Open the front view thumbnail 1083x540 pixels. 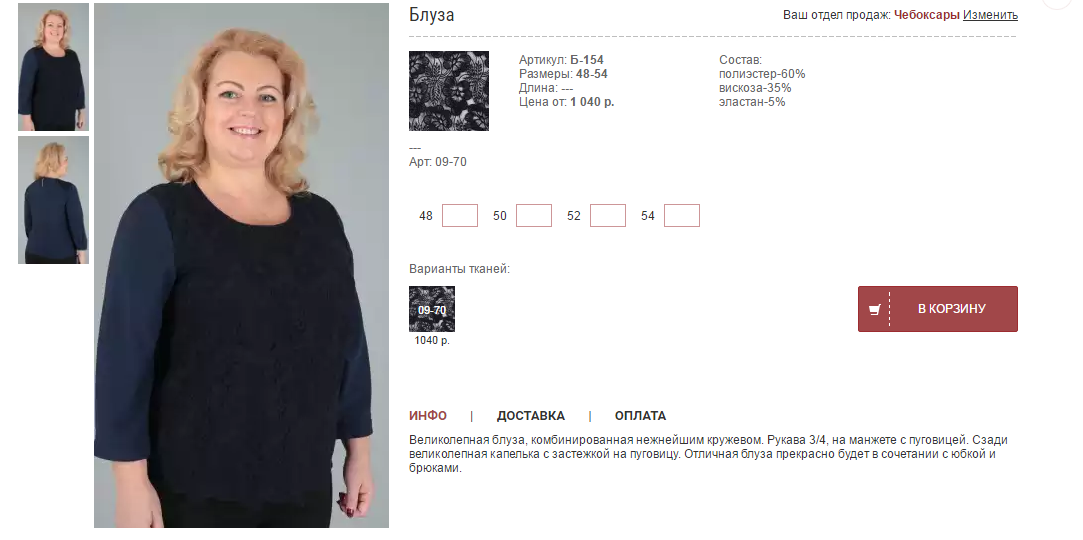[53, 67]
